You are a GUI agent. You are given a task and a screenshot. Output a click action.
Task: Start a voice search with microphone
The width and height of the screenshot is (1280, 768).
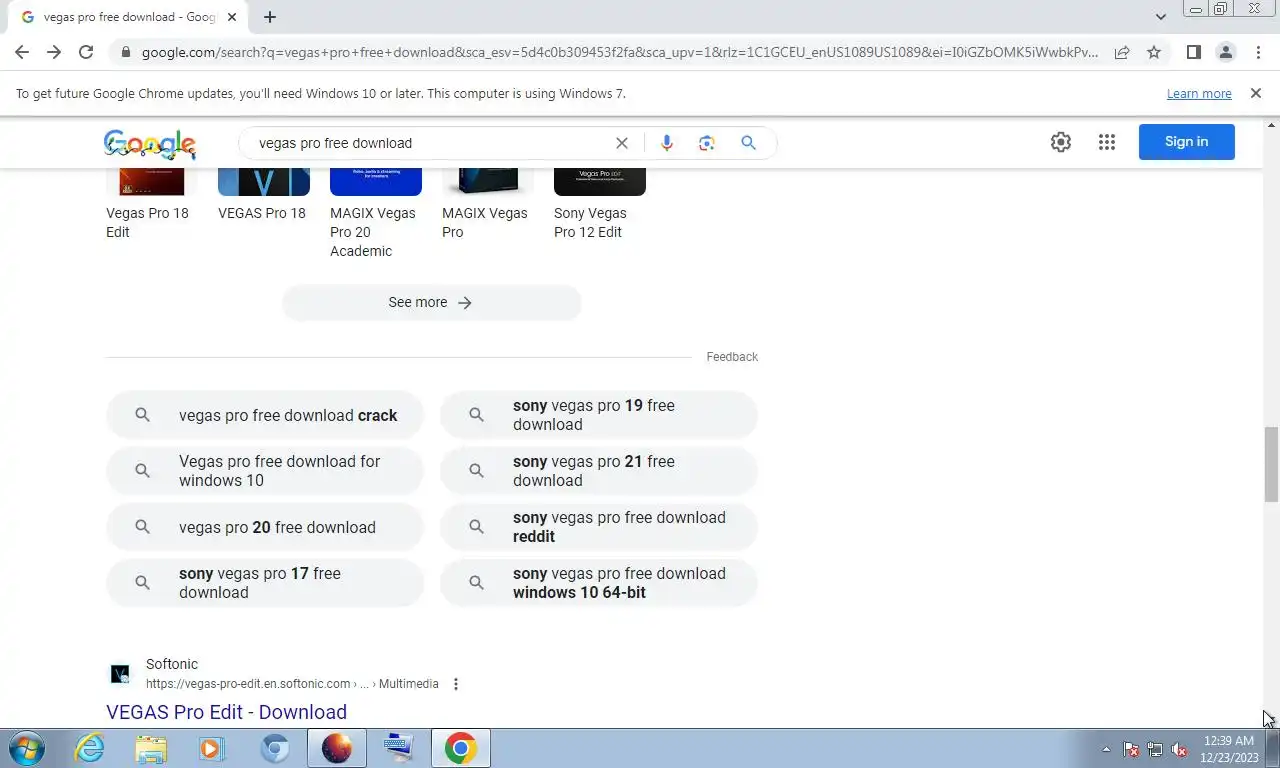pyautogui.click(x=667, y=143)
